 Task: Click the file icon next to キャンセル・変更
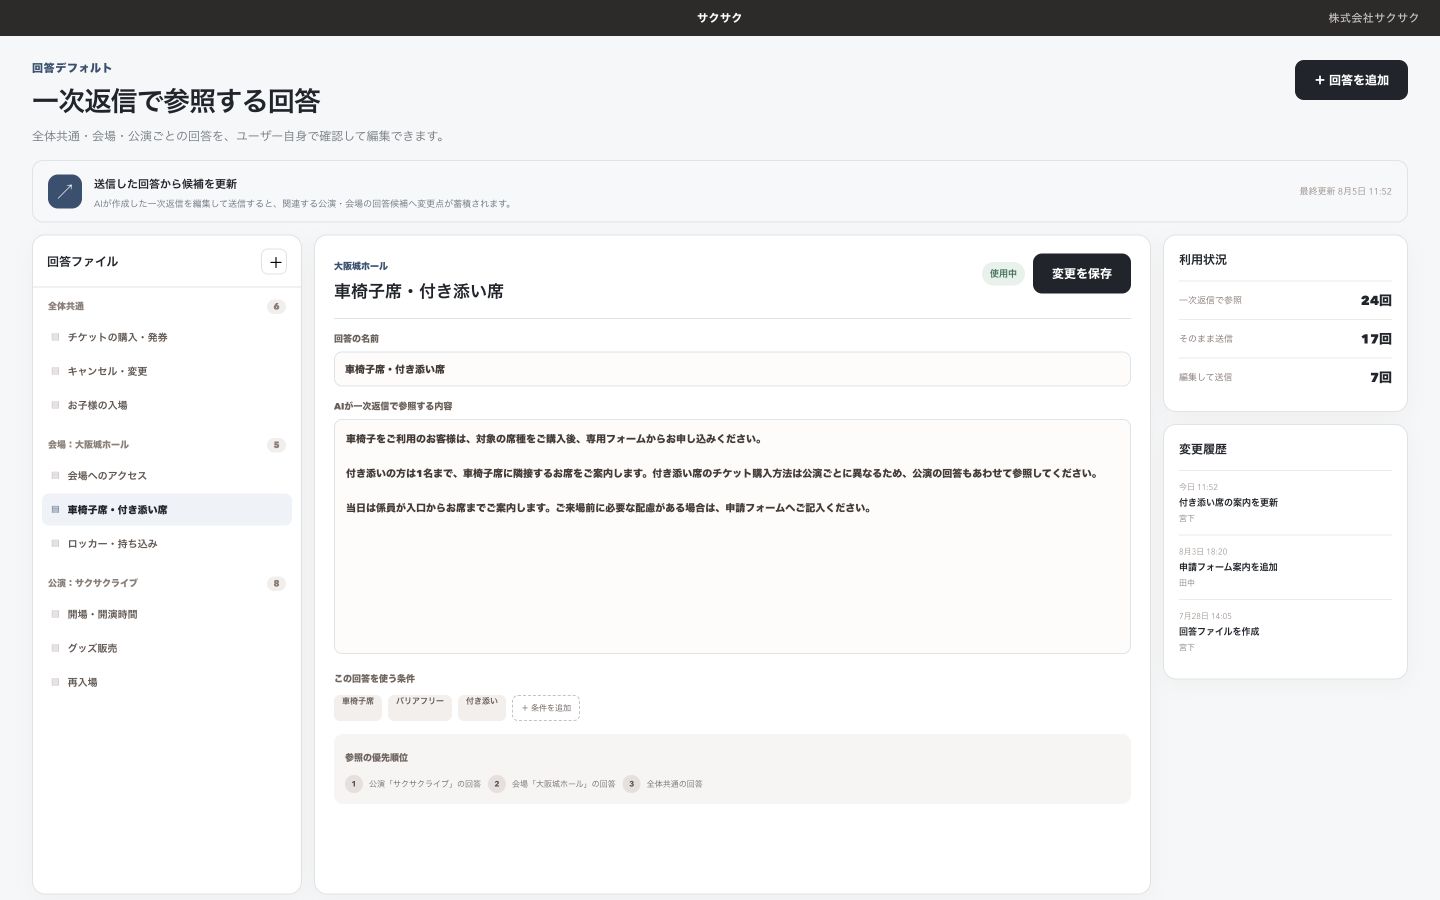tap(55, 371)
